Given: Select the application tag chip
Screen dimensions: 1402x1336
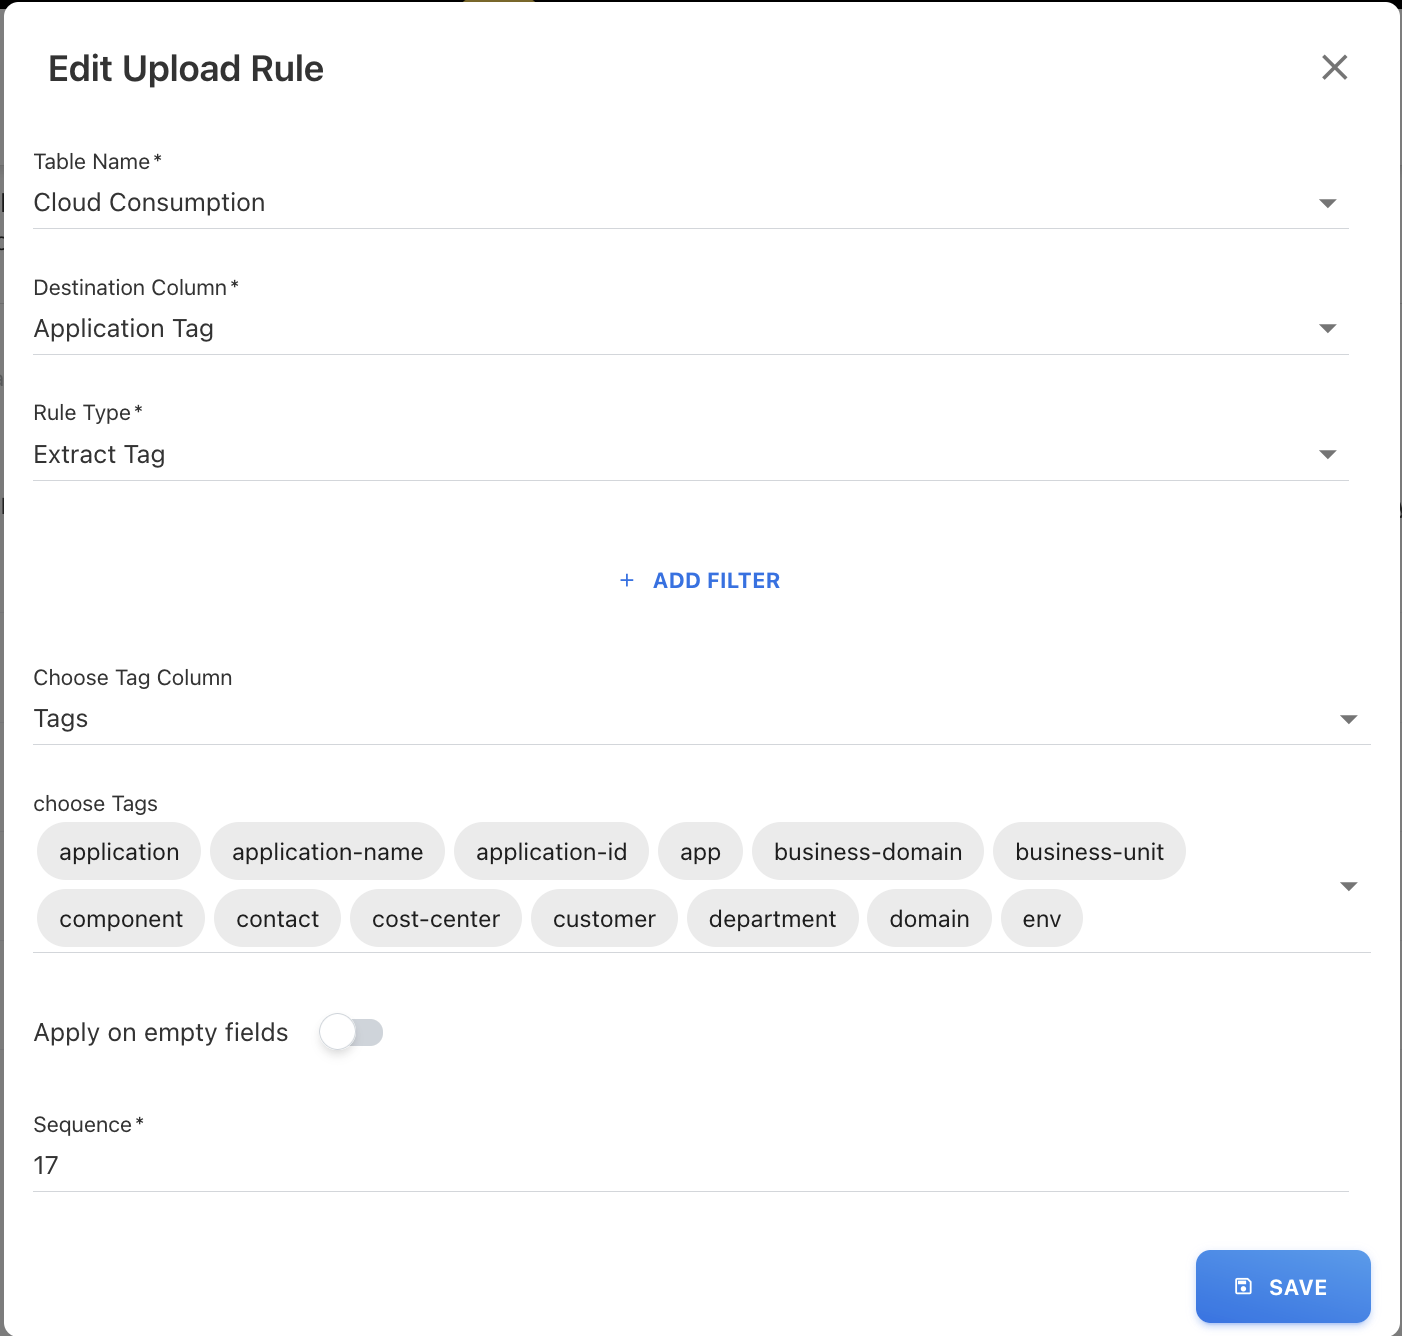Looking at the screenshot, I should point(119,852).
